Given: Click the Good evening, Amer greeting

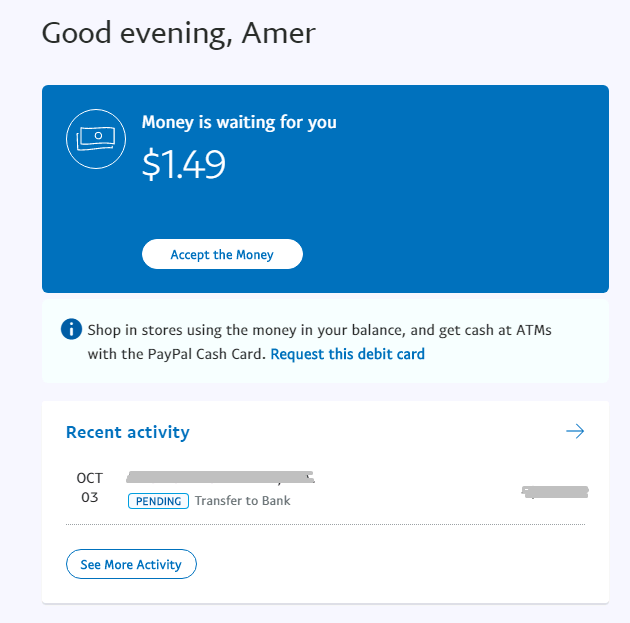Looking at the screenshot, I should pos(178,33).
